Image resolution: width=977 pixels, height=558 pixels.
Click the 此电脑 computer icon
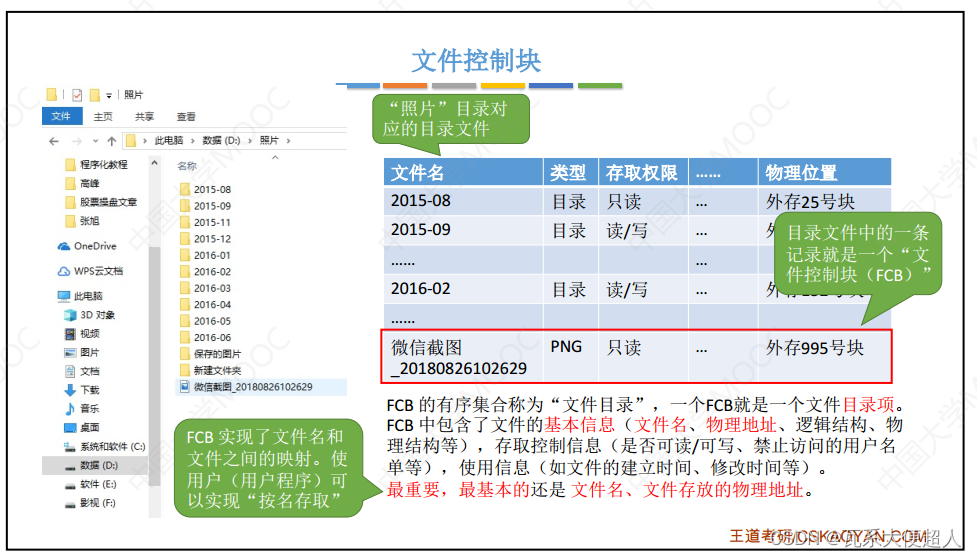coord(64,296)
